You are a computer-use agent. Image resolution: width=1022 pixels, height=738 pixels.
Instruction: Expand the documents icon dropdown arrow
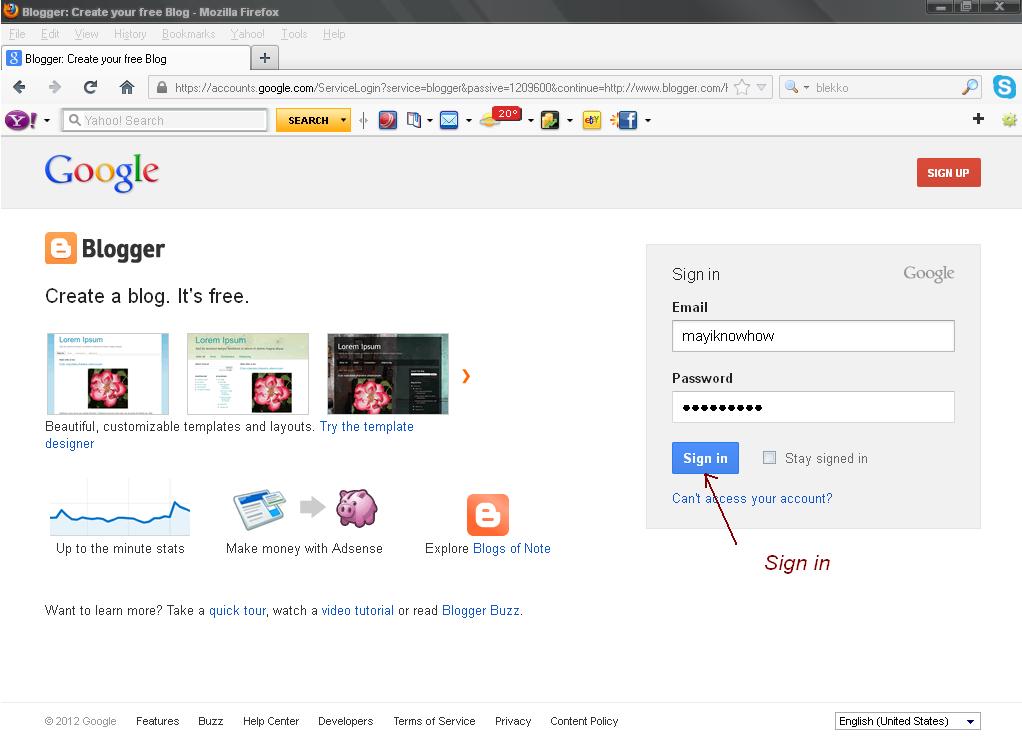click(x=430, y=121)
